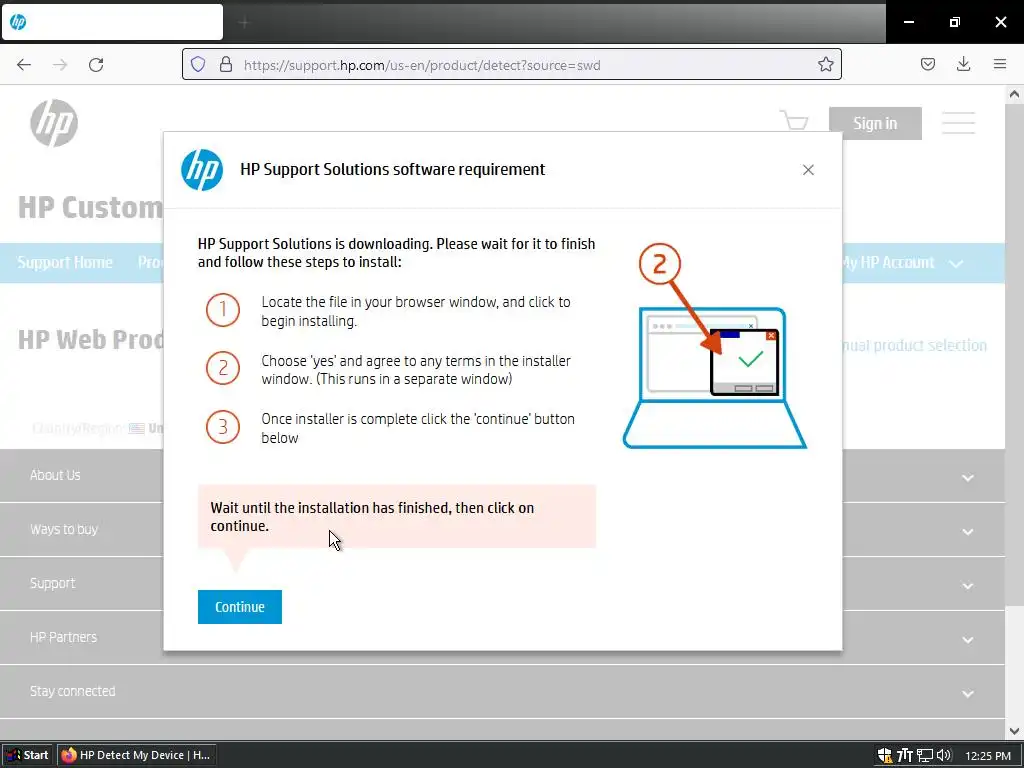Click the Sign in button
The image size is (1024, 768).
click(875, 123)
